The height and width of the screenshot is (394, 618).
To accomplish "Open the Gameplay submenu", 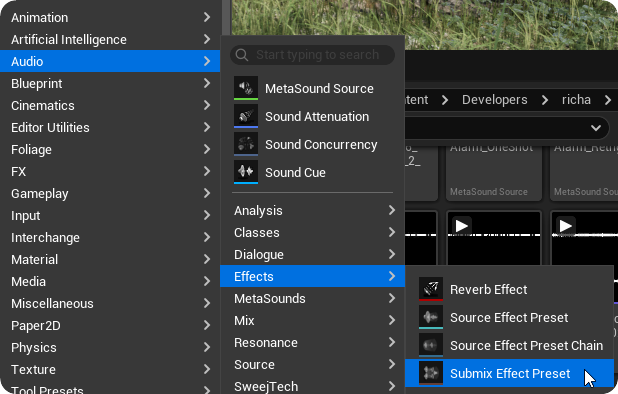I will point(110,193).
